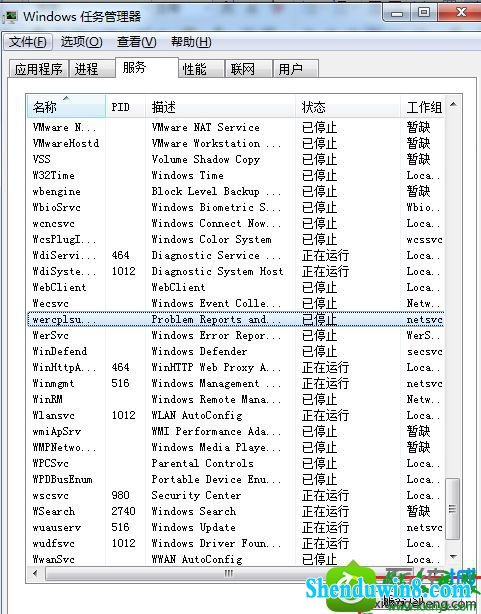
Task: Switch to the 联网 tab
Action: 248,69
